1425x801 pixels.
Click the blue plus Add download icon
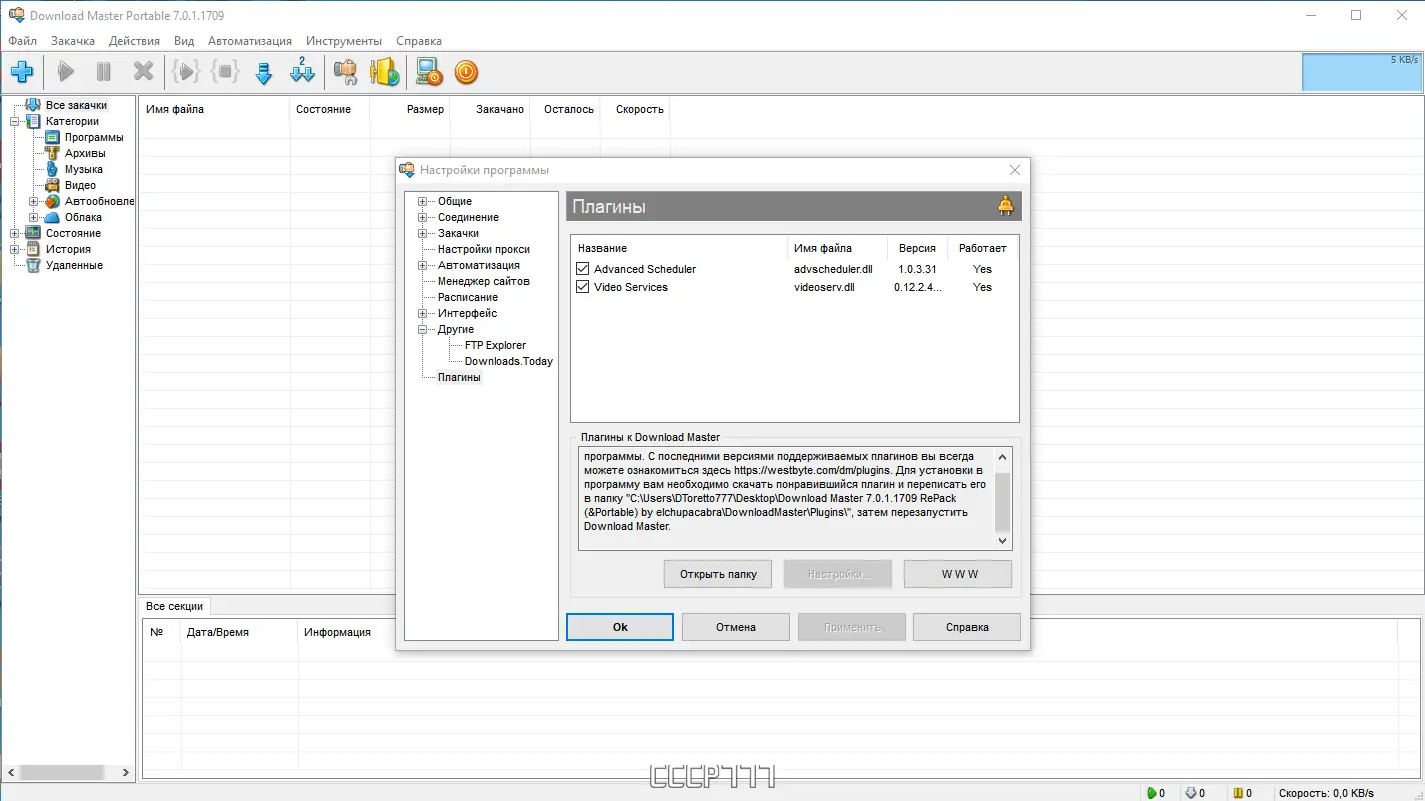[22, 71]
